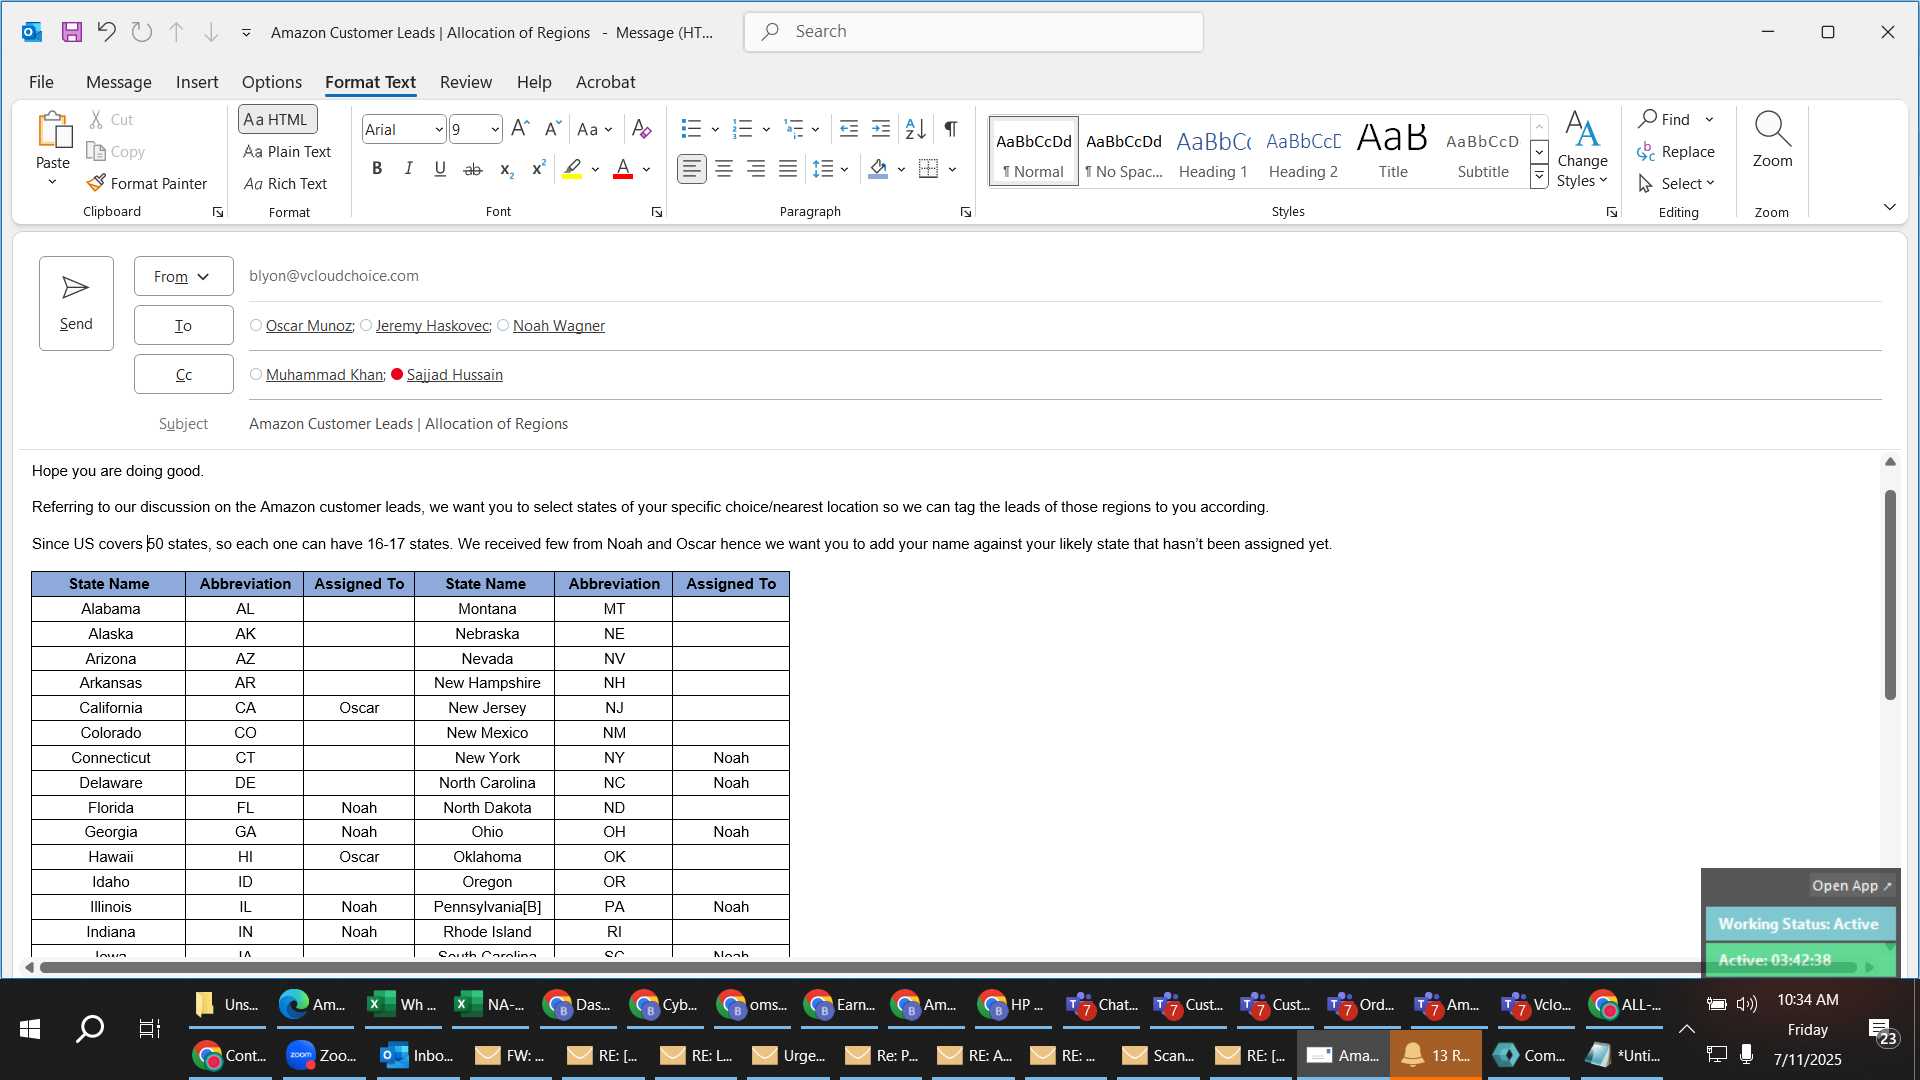Apply the Title style
The height and width of the screenshot is (1080, 1920).
click(x=1392, y=151)
